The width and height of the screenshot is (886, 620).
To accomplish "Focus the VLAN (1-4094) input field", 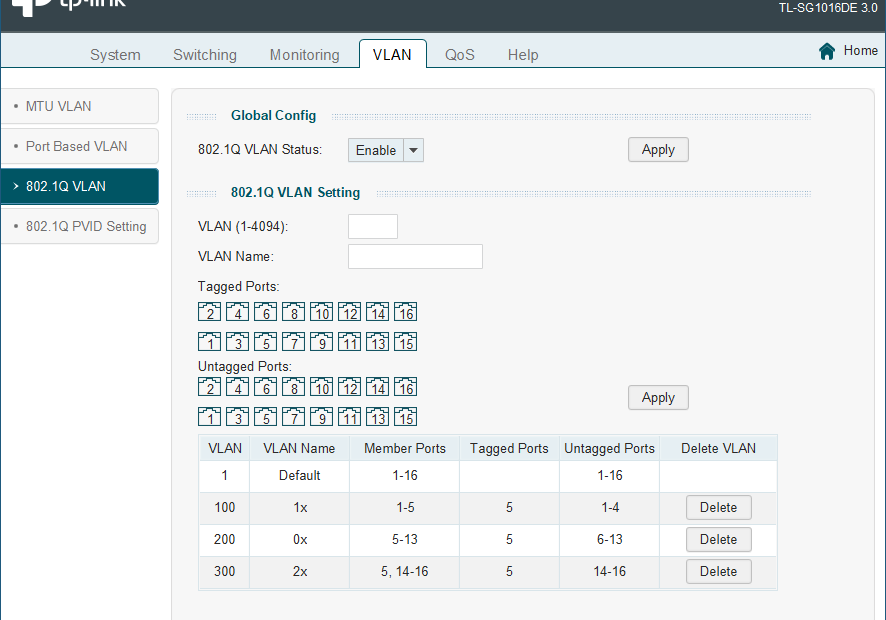I will point(373,227).
